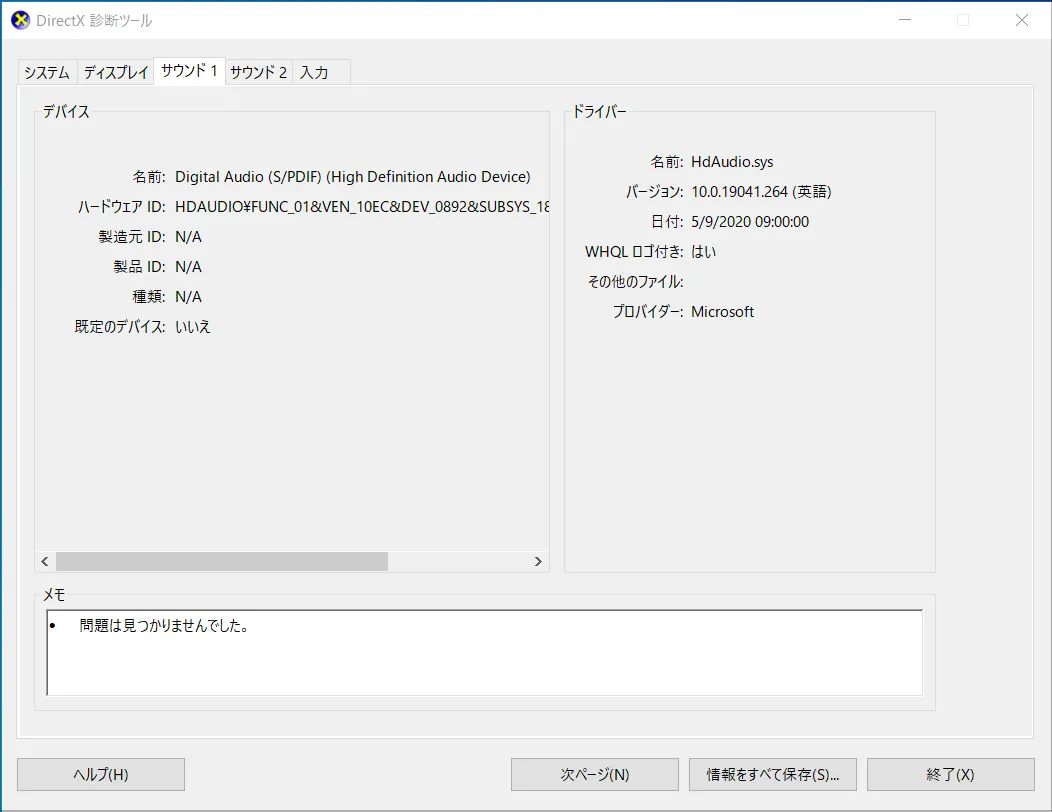Click the 製造元 ID value N/A
This screenshot has width=1052, height=812.
pyautogui.click(x=189, y=237)
